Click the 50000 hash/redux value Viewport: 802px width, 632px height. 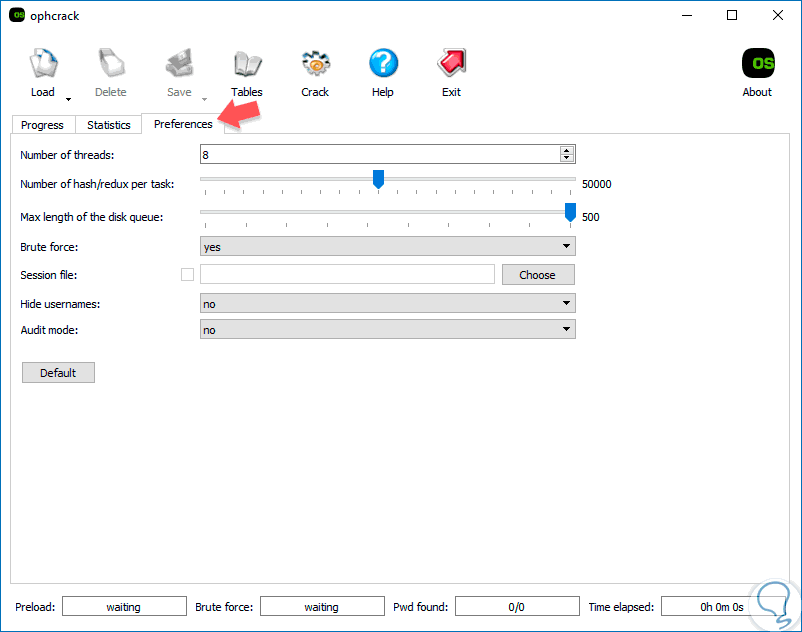coord(596,184)
